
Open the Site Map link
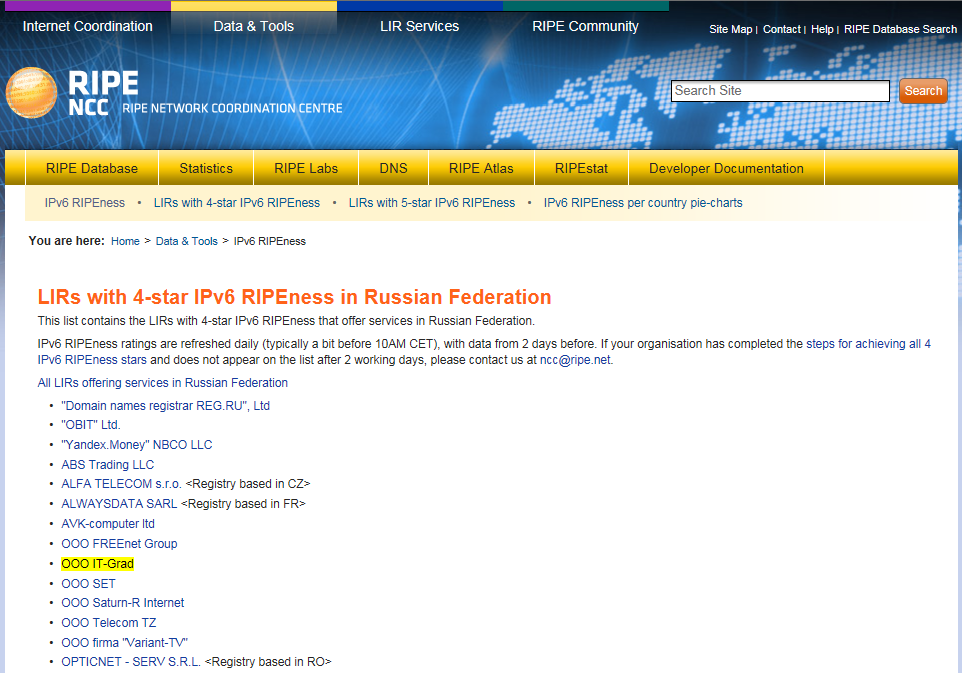pos(730,29)
